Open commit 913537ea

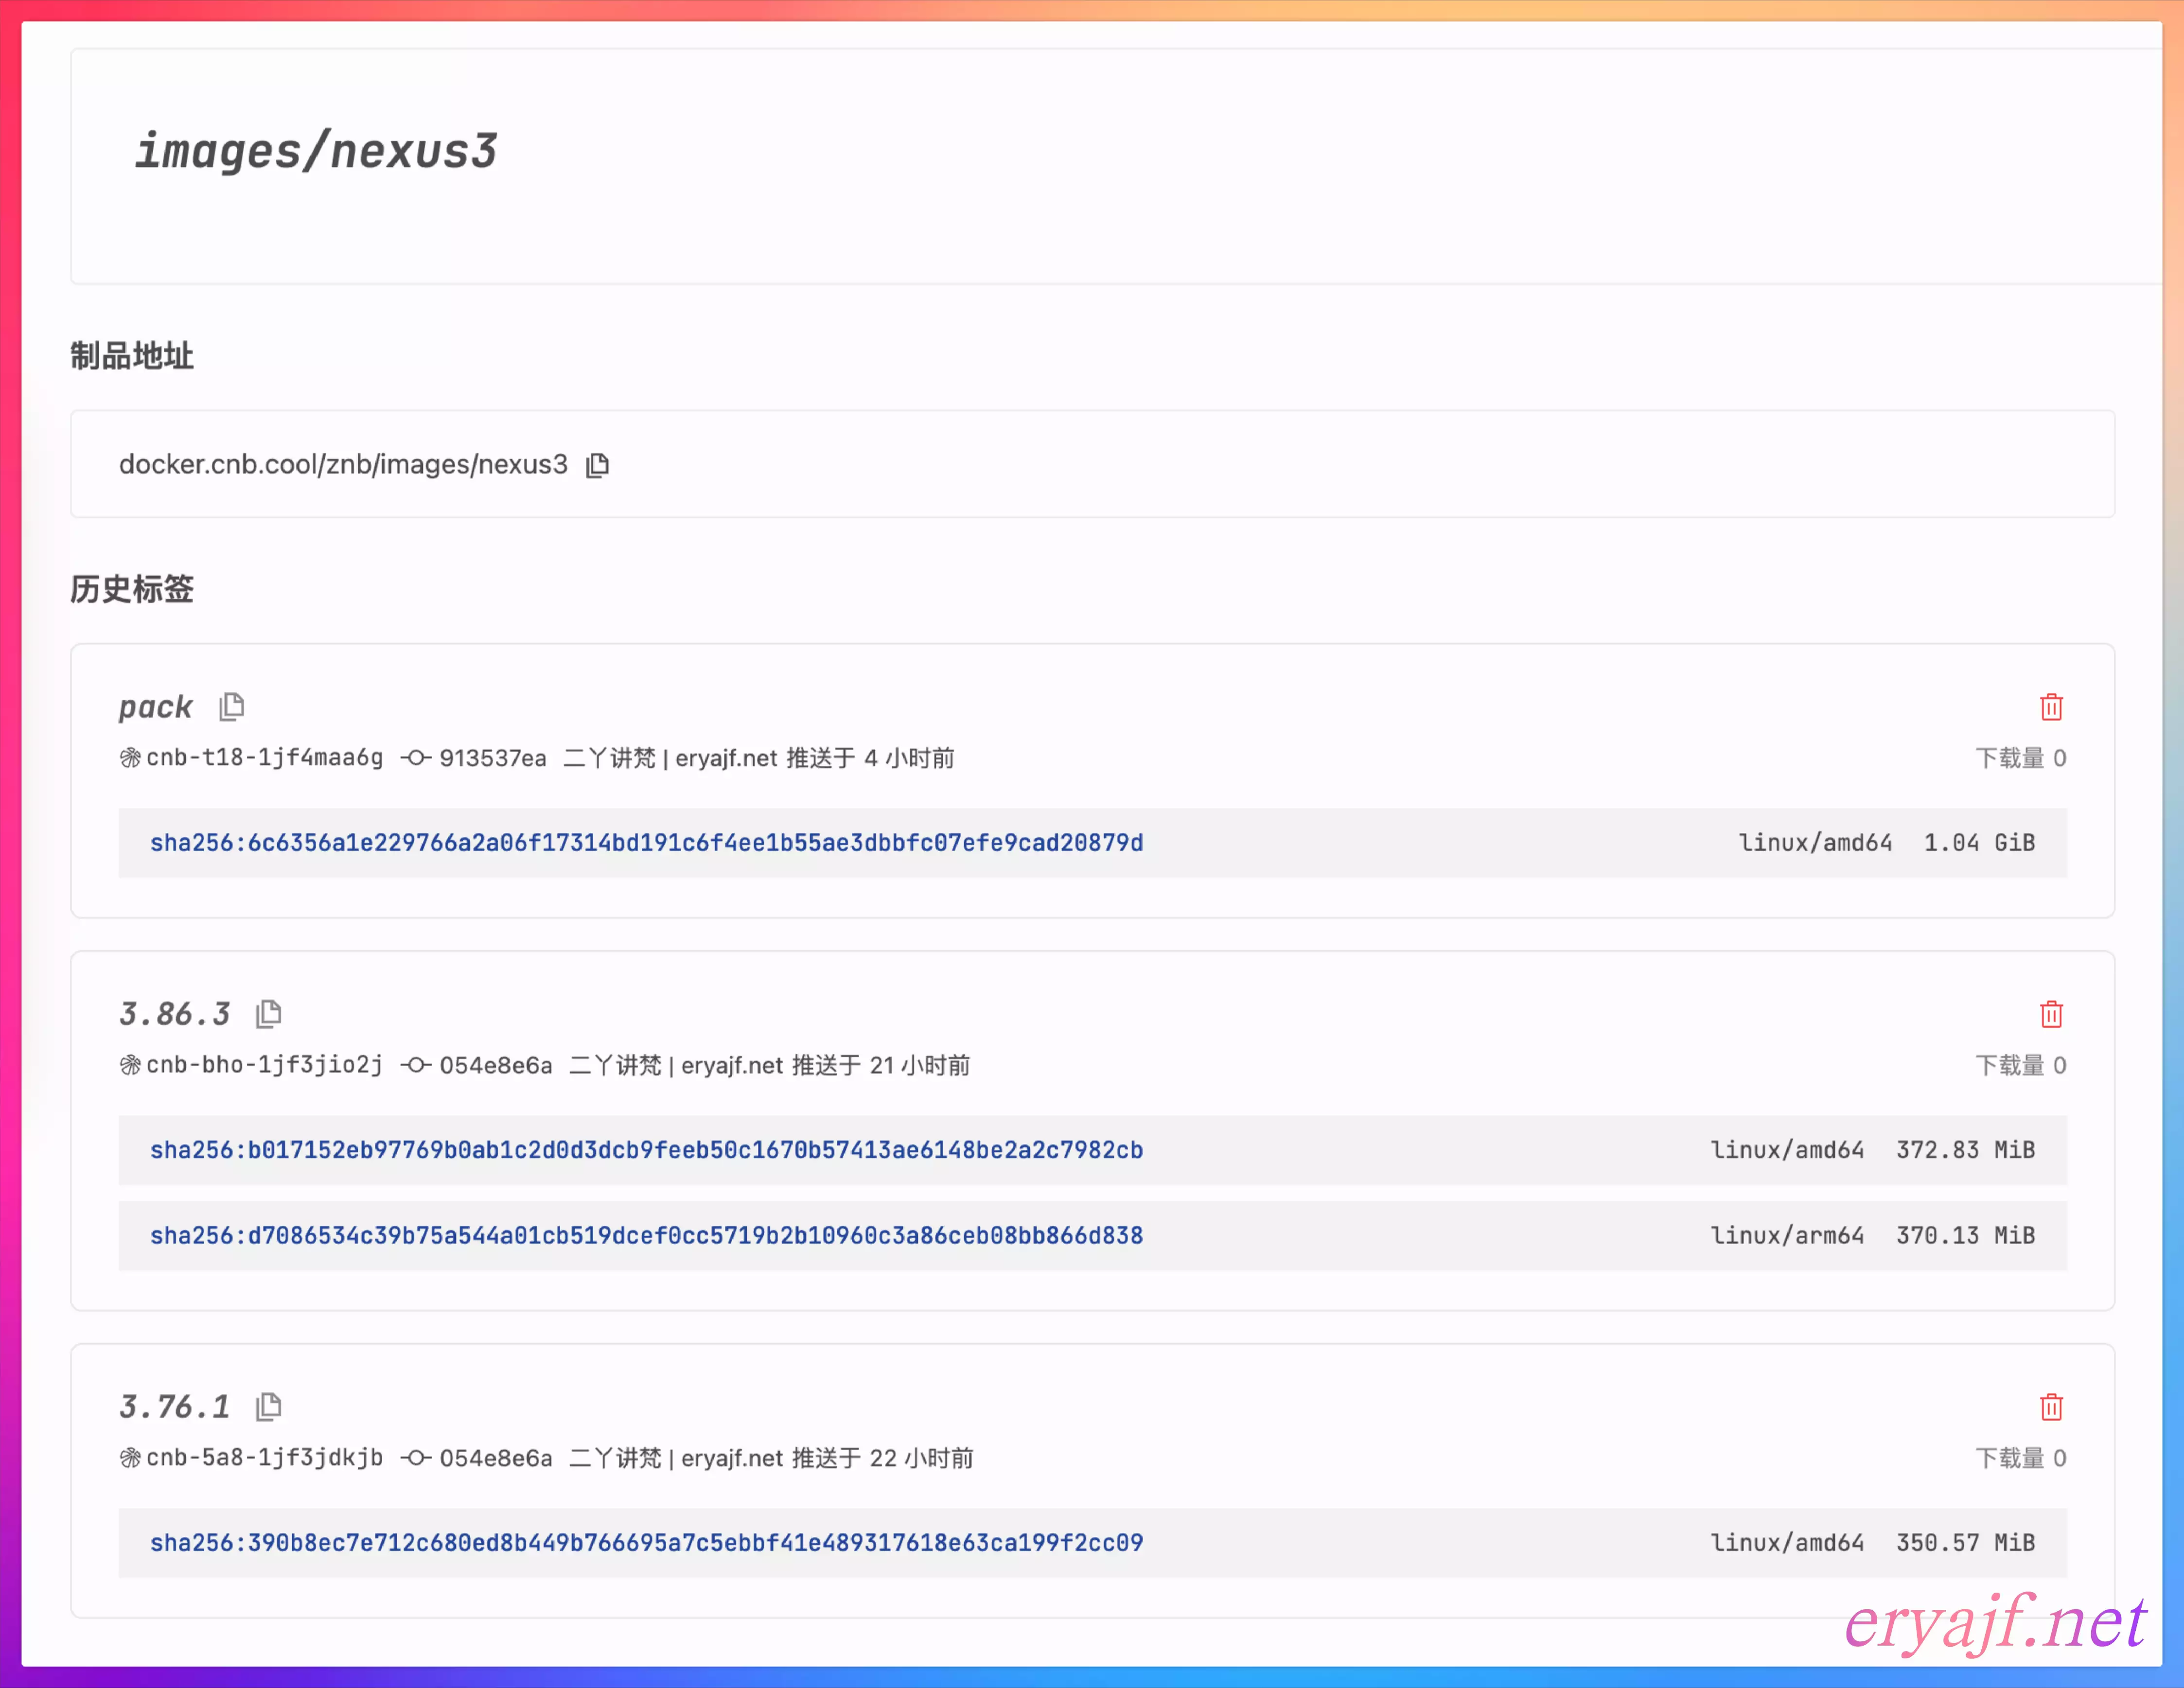tap(492, 758)
